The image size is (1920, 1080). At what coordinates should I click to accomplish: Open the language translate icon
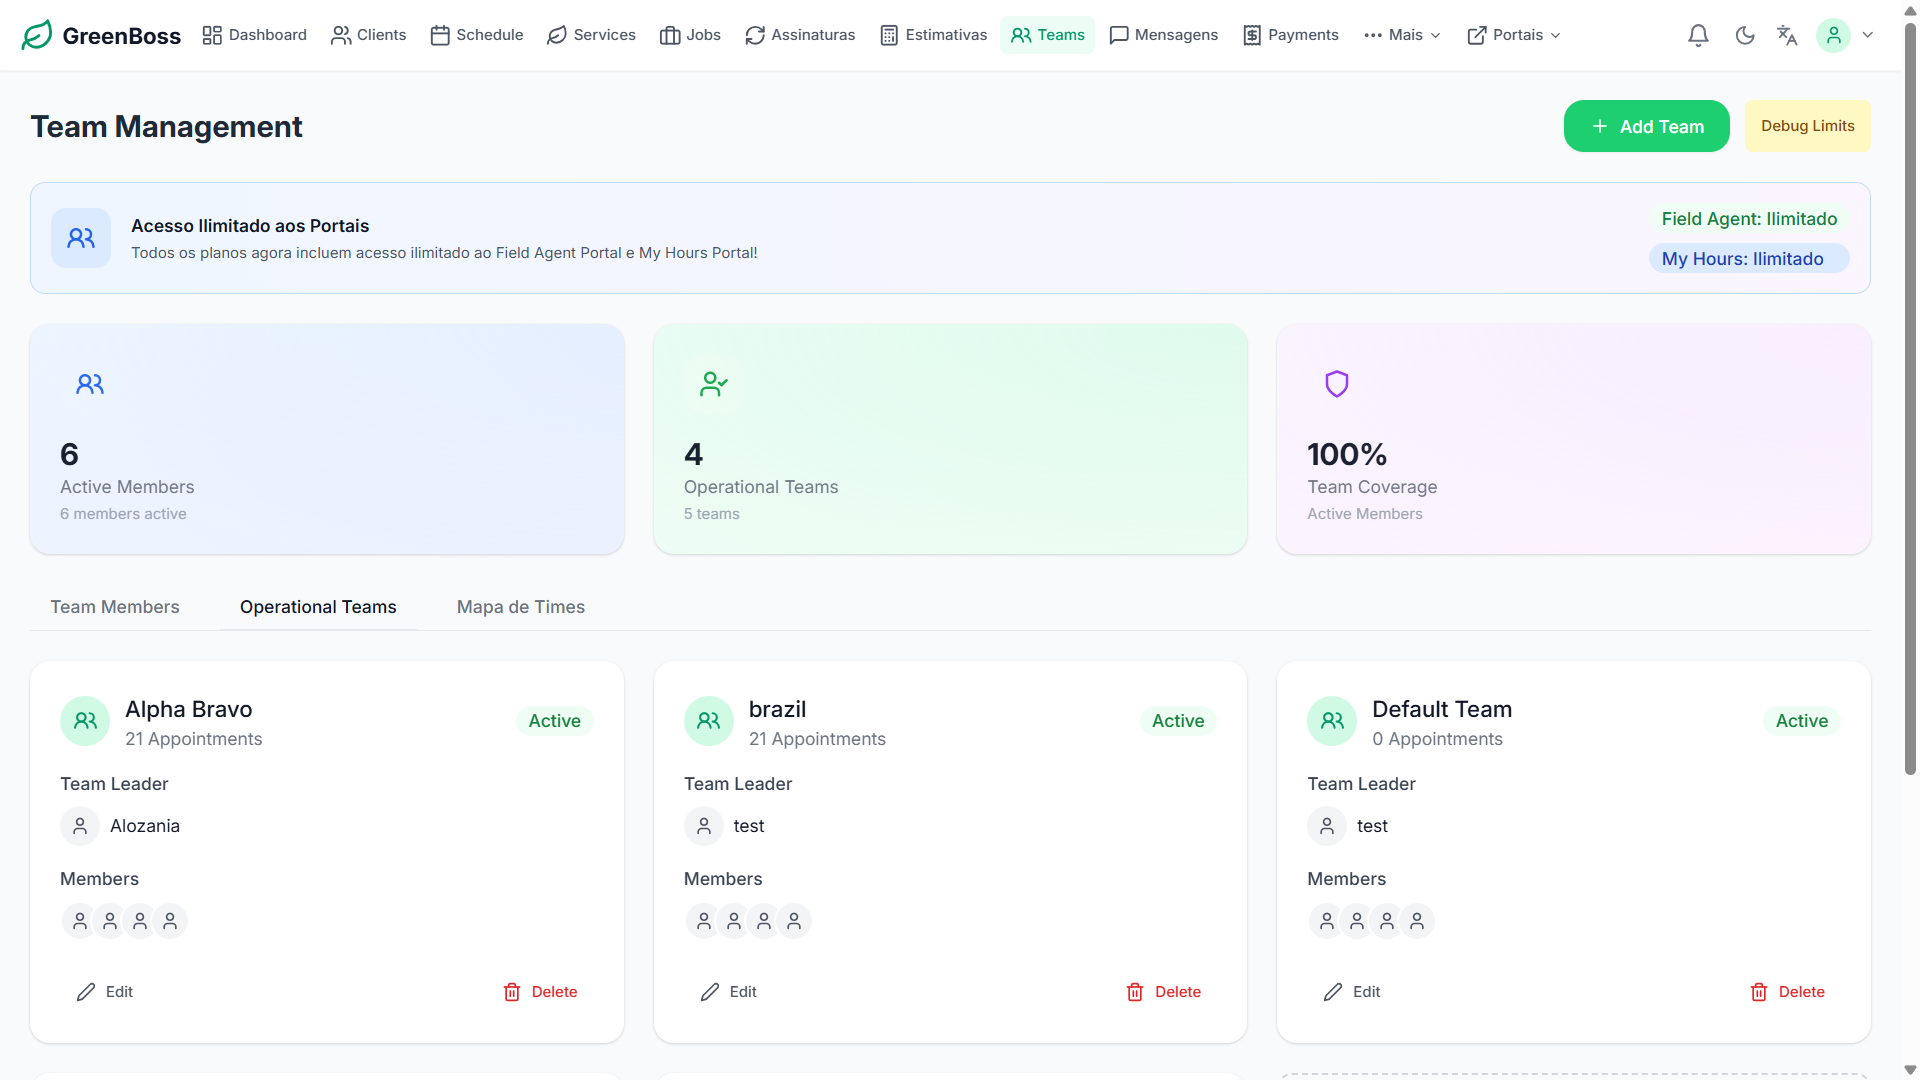pyautogui.click(x=1787, y=36)
